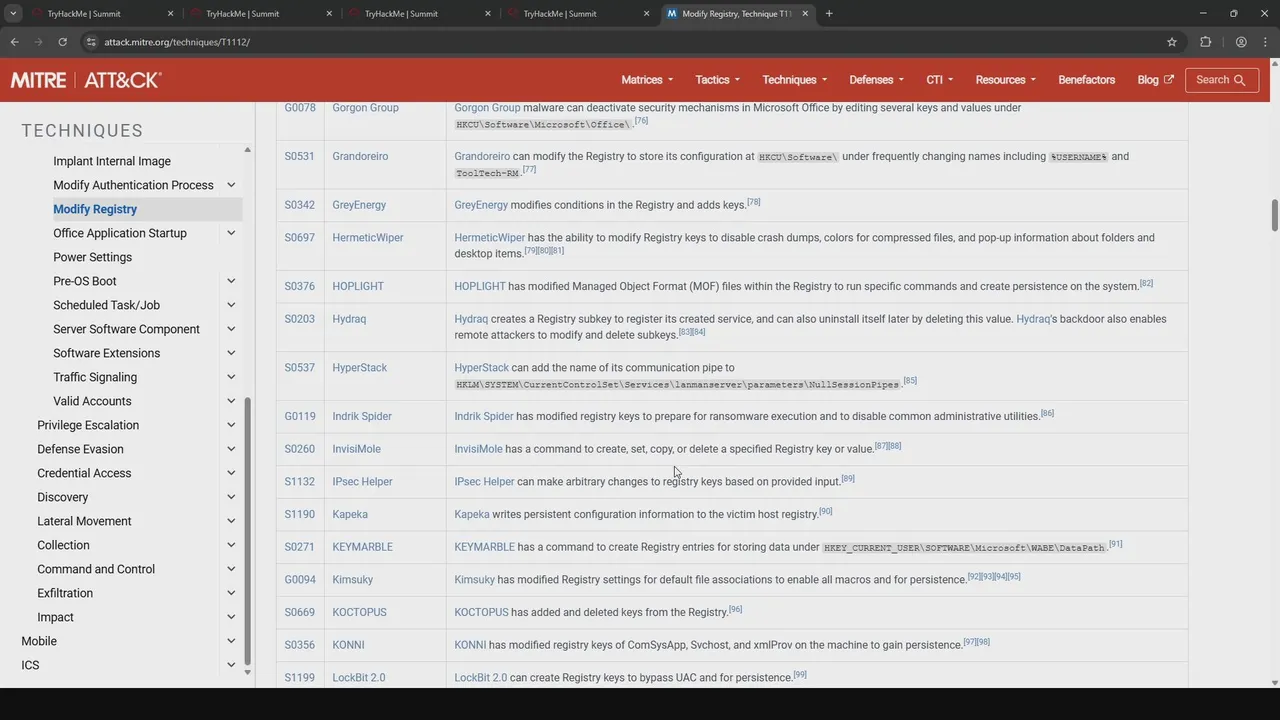Expand the Pre-OS Boot chevron
Viewport: 1280px width, 720px height.
pyautogui.click(x=231, y=281)
